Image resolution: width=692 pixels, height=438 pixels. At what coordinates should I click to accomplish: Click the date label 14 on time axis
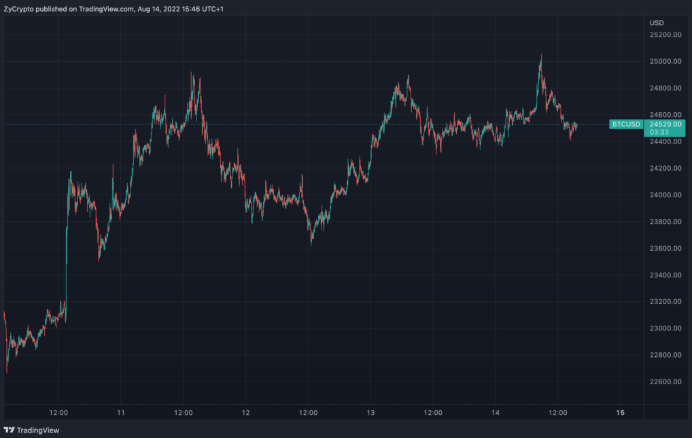(495, 413)
